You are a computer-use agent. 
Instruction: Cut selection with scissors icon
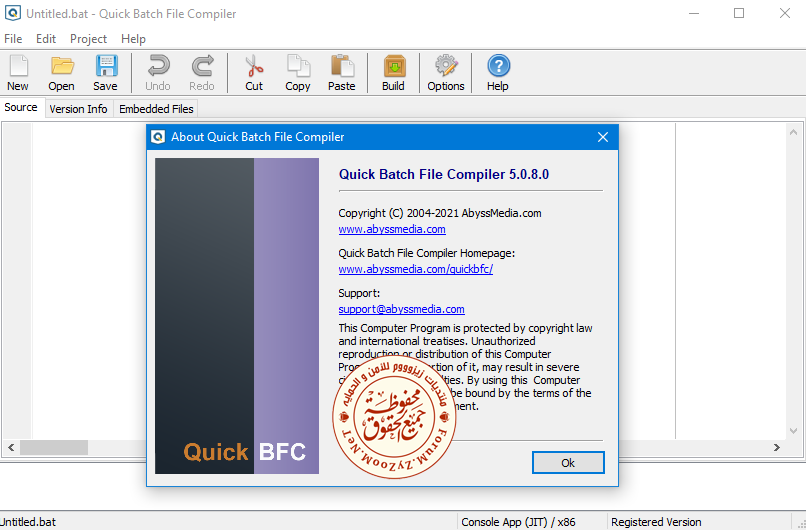pyautogui.click(x=254, y=67)
